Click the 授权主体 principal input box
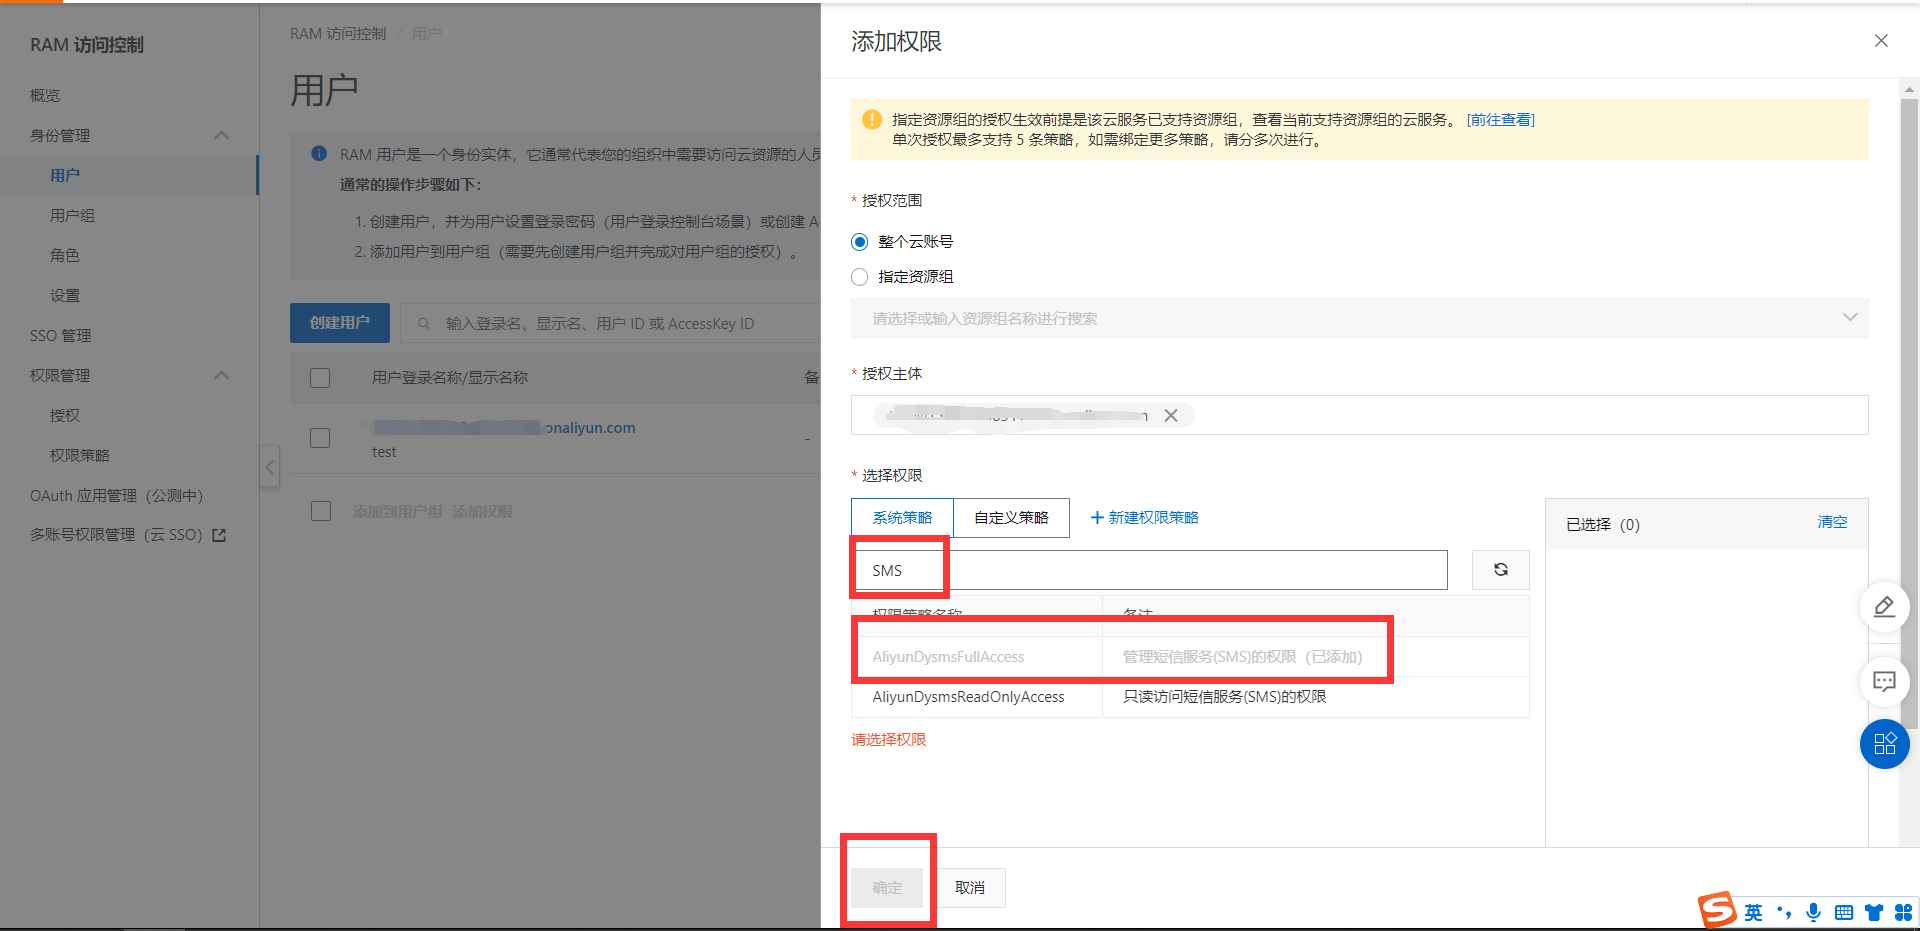The height and width of the screenshot is (931, 1920). click(1359, 415)
